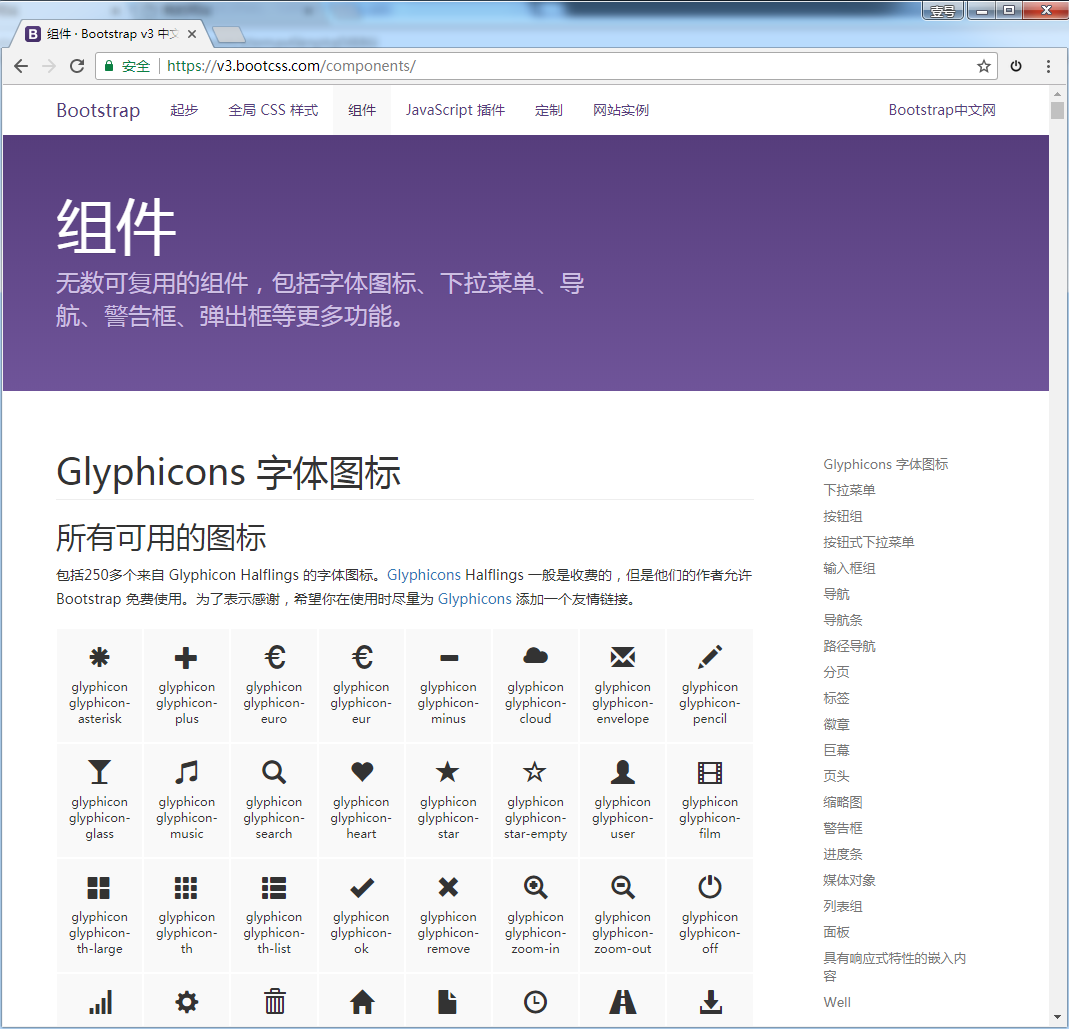
Task: Select the download arrow icon in the bottom row
Action: [x=710, y=1002]
